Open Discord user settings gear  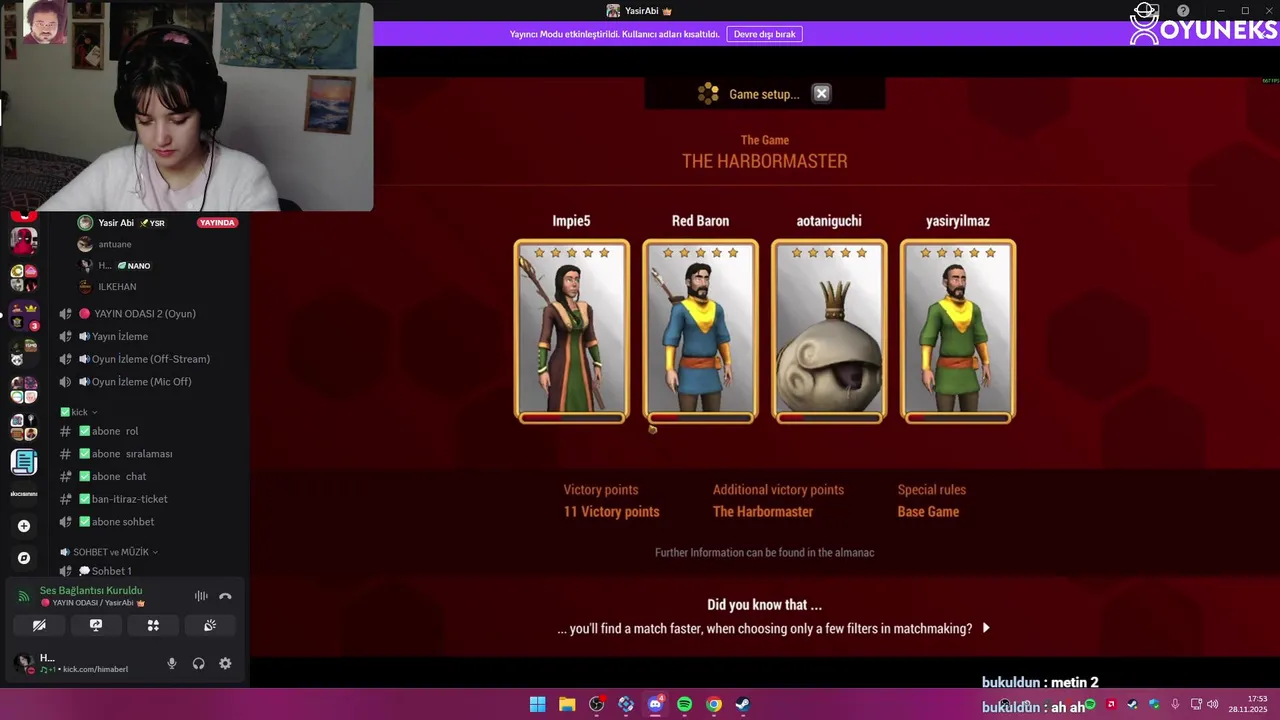coord(225,663)
